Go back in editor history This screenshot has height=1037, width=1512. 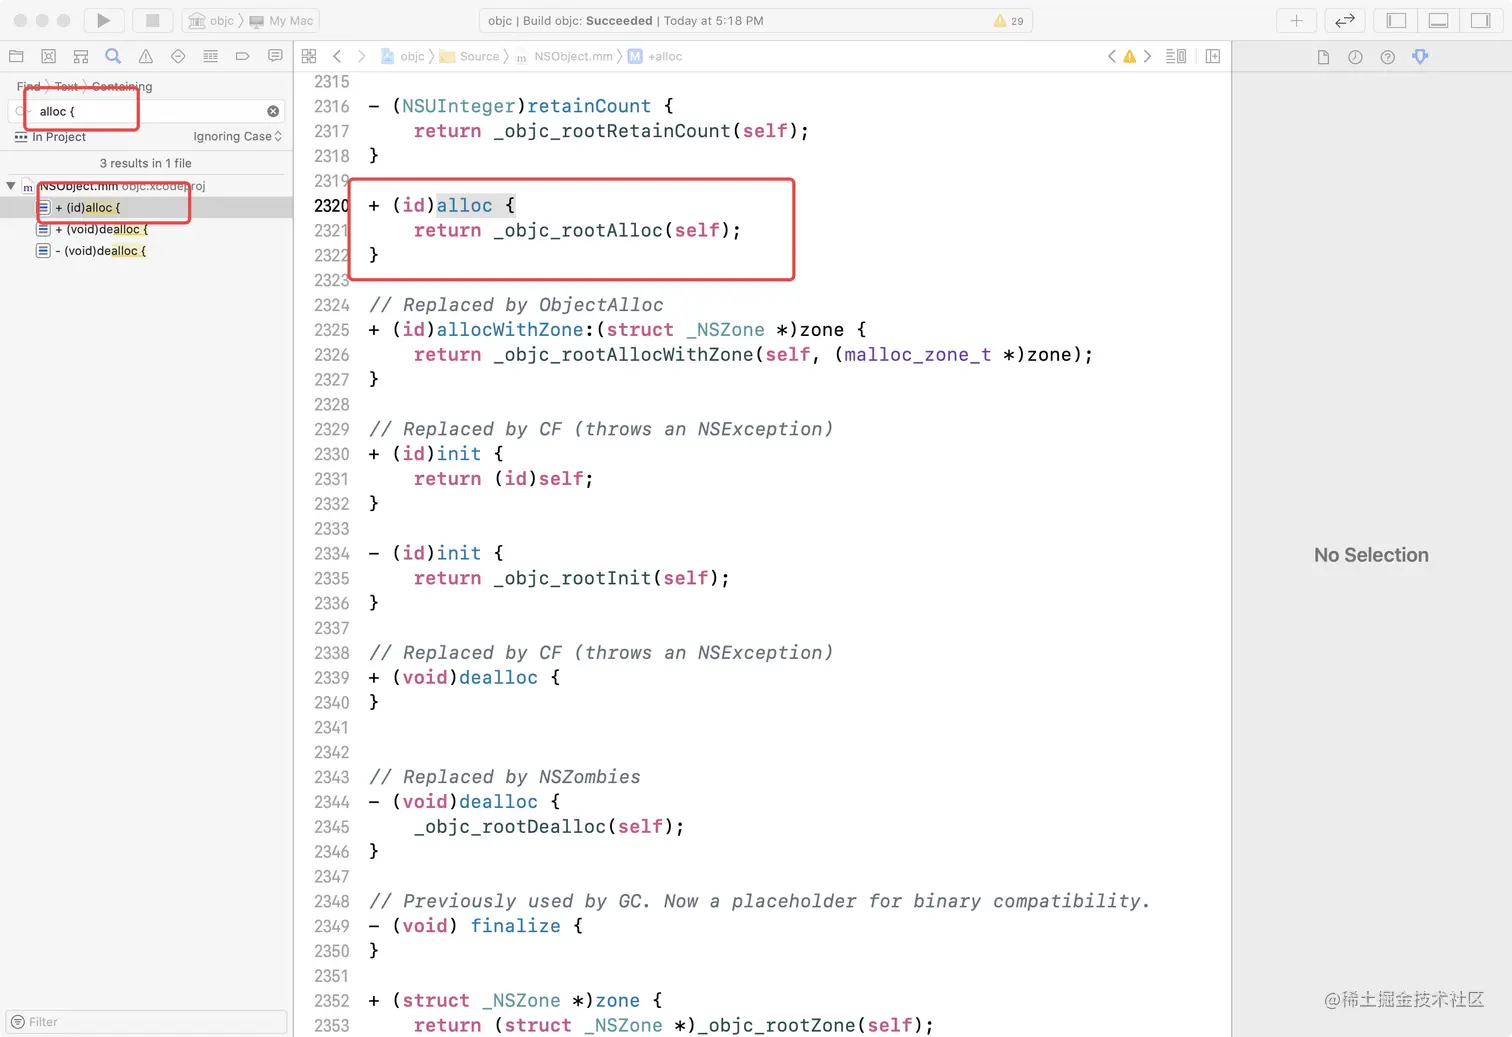point(337,56)
